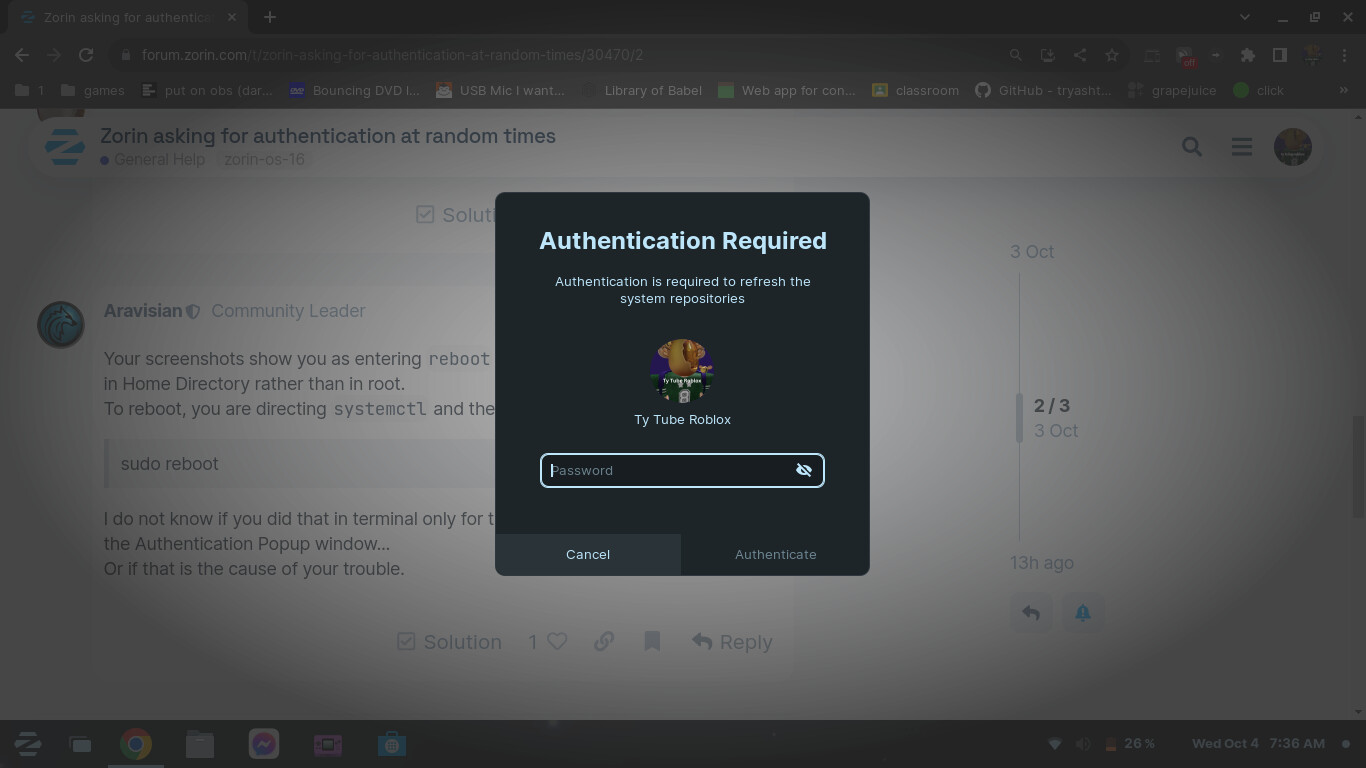Toggle the topic notification bell

click(1083, 613)
